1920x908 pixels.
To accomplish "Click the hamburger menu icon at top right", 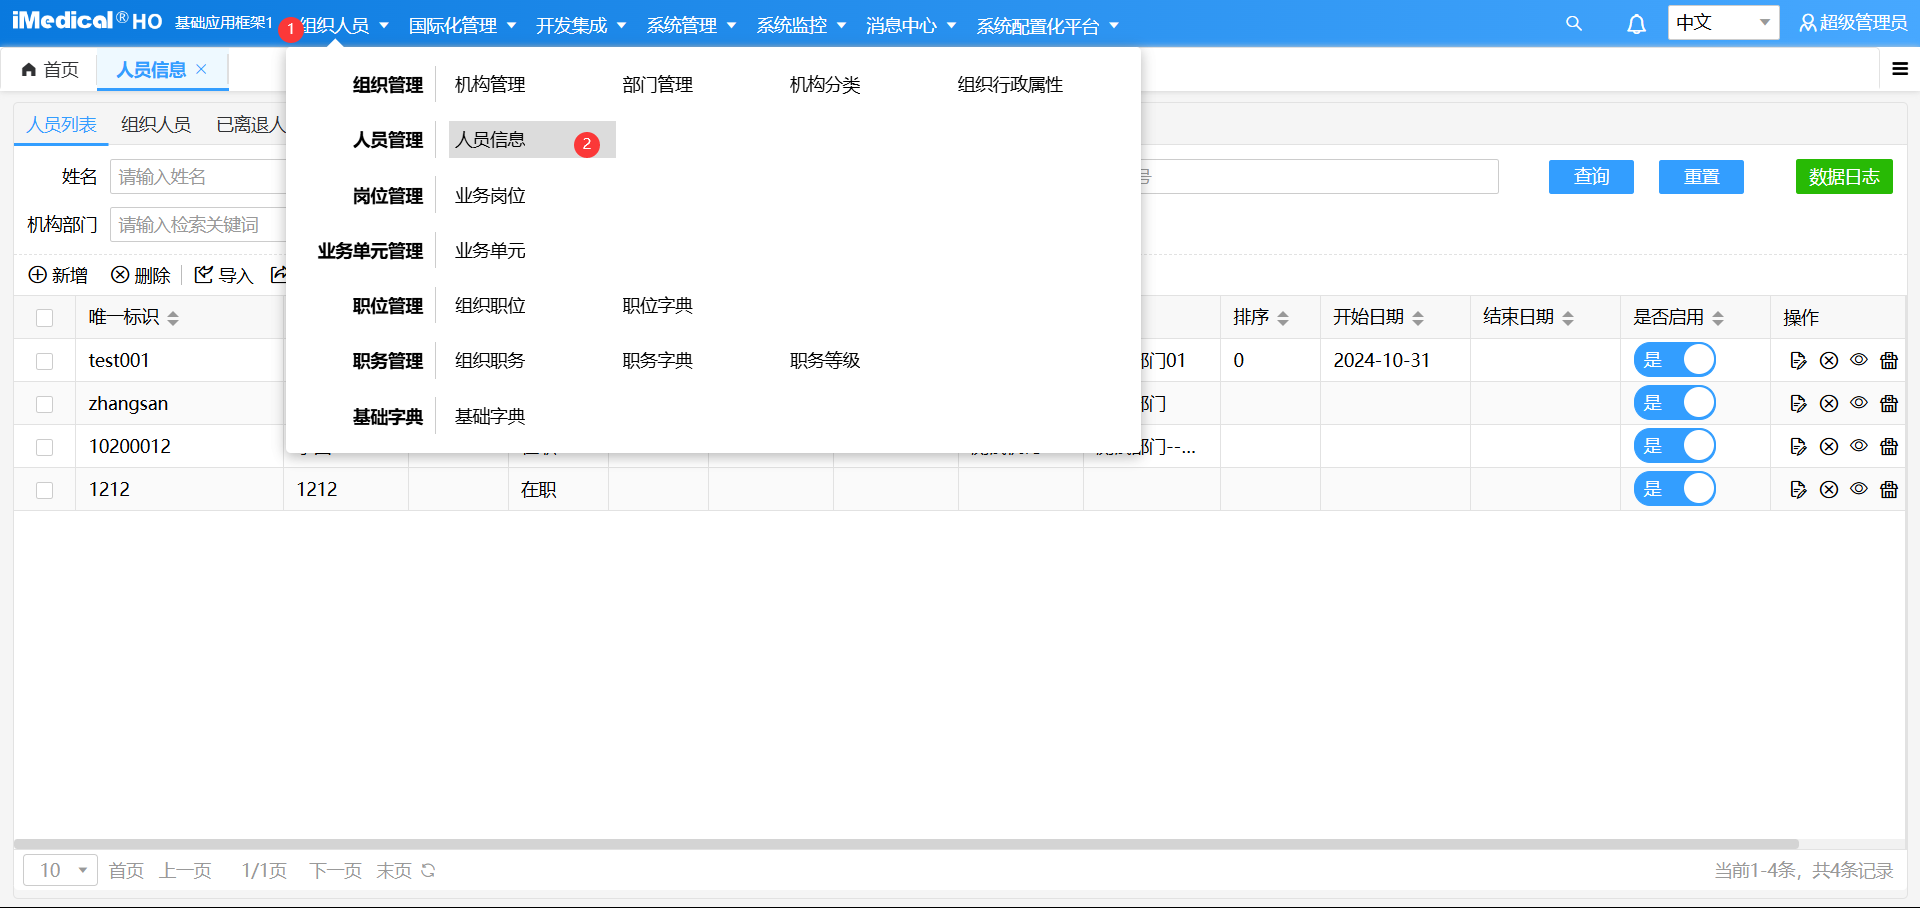I will [1902, 69].
